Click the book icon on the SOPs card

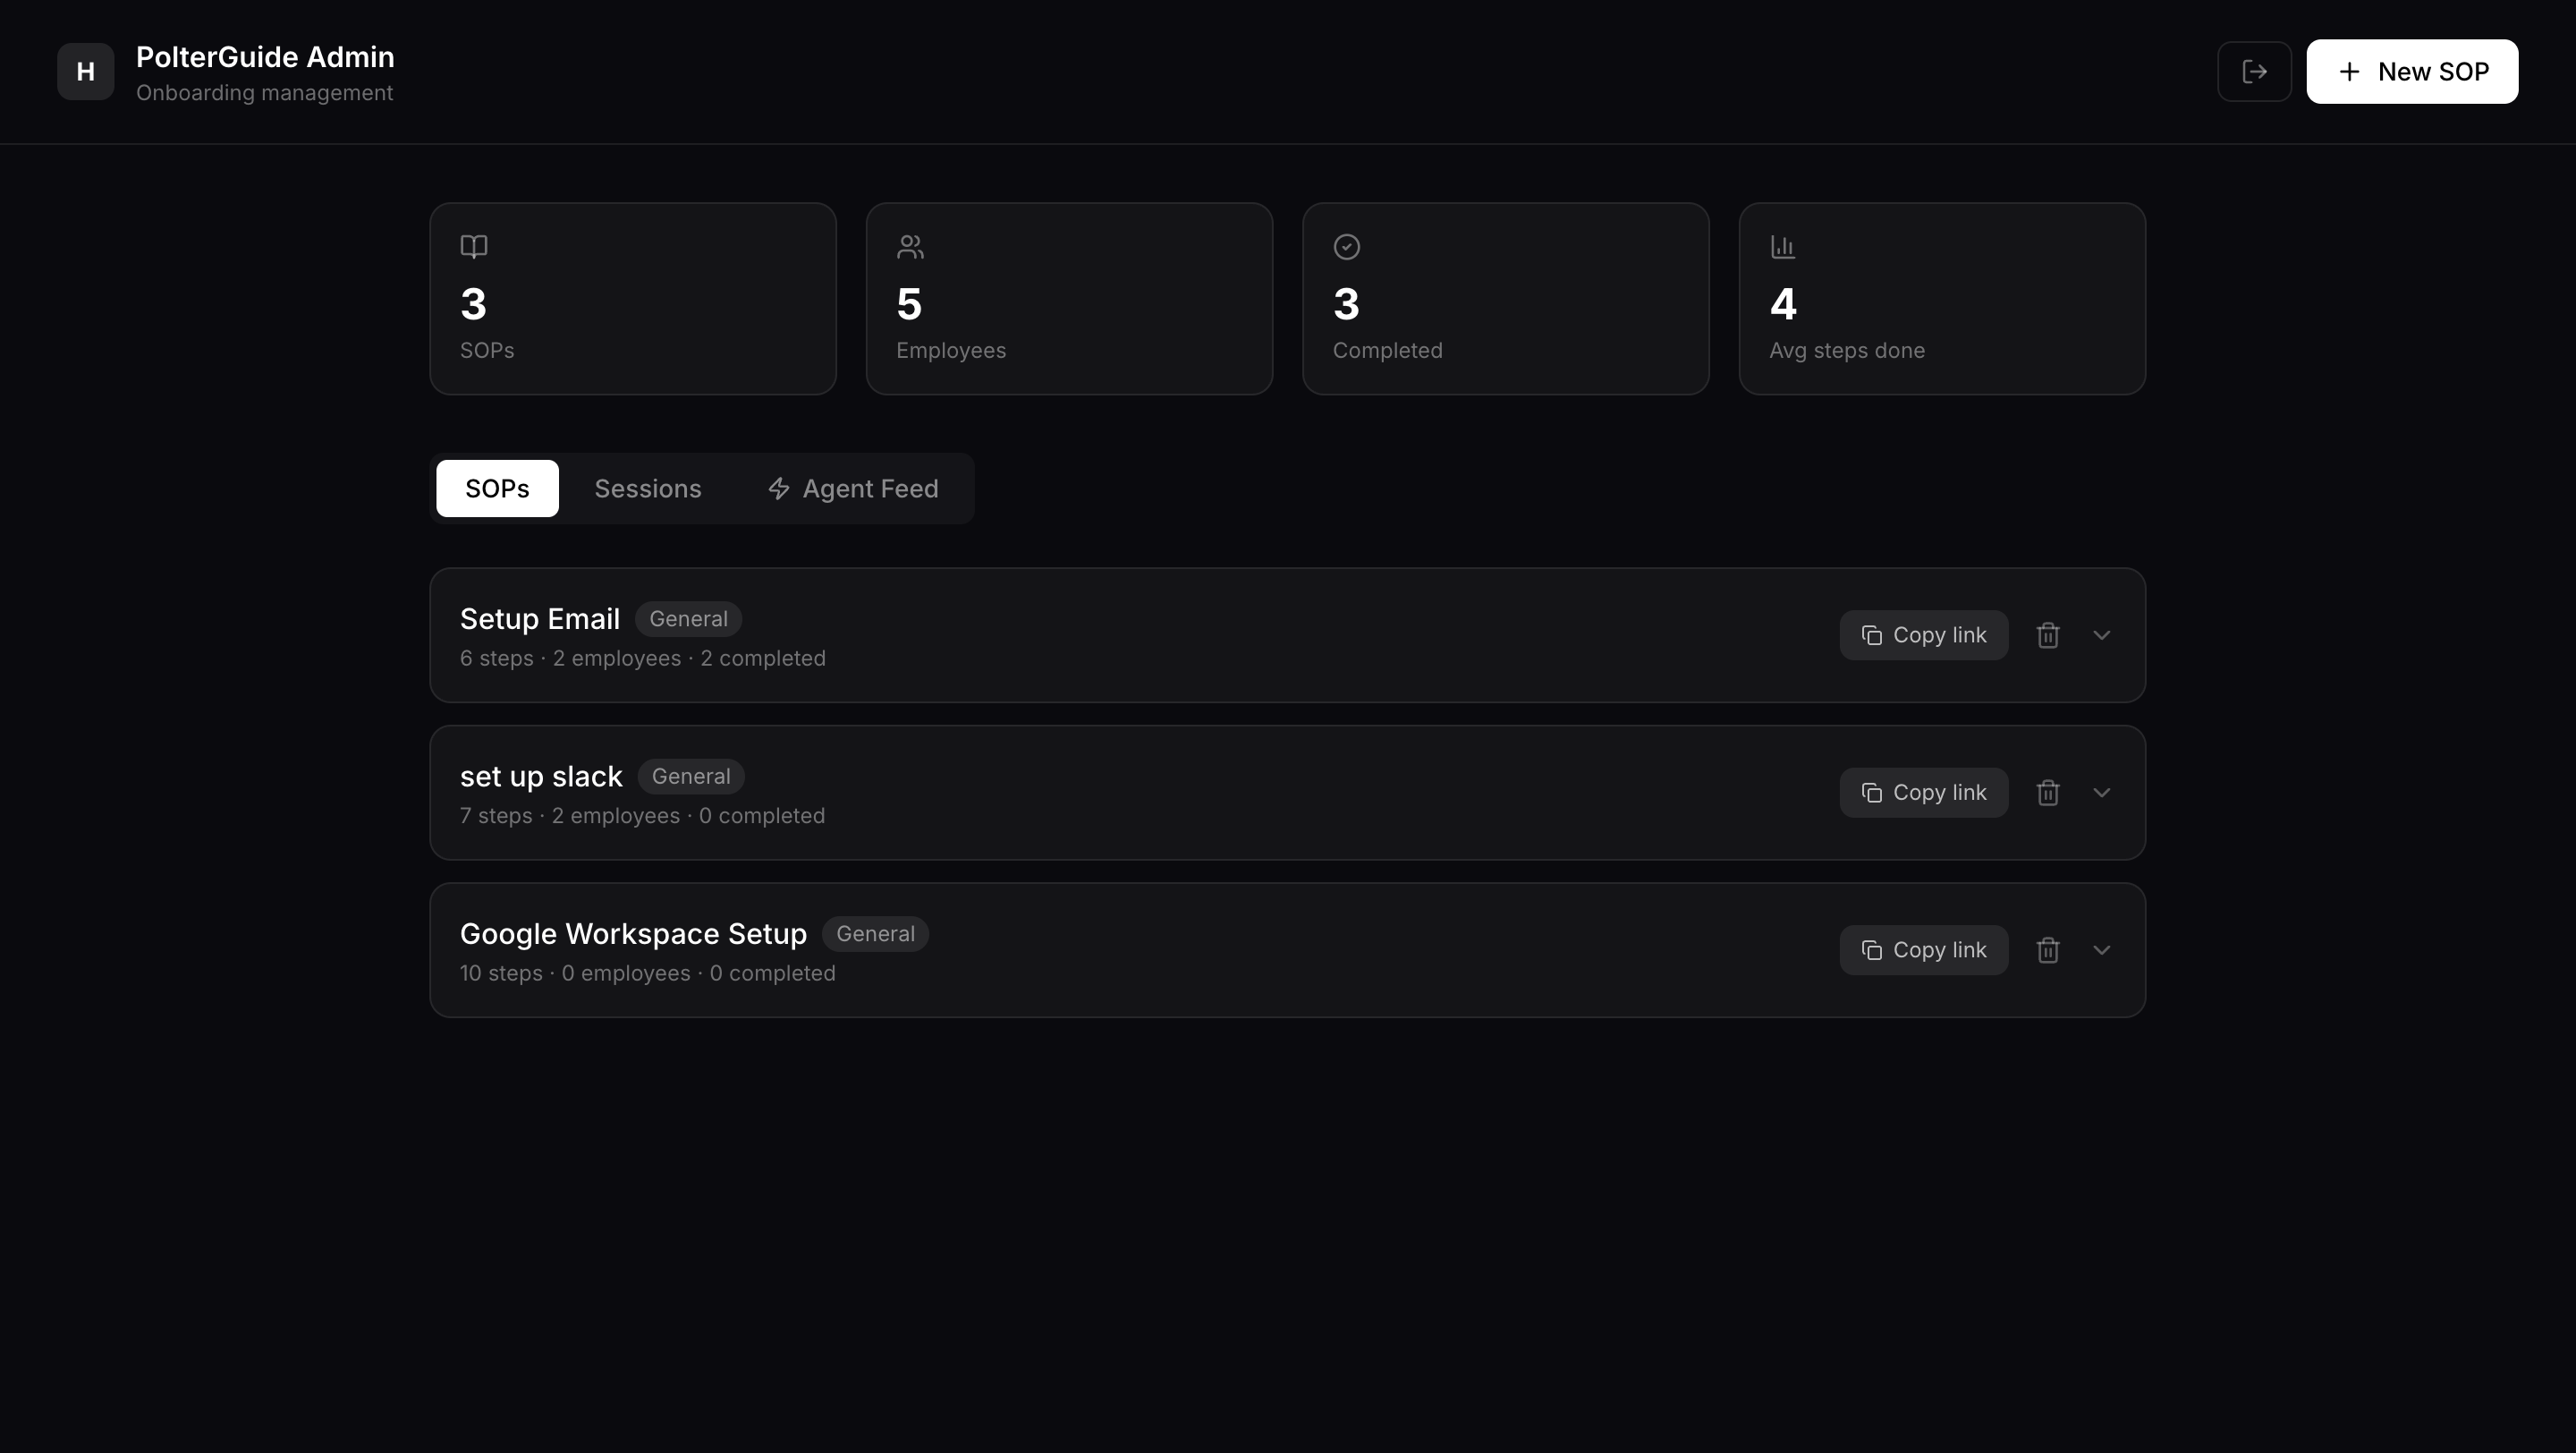(x=474, y=246)
